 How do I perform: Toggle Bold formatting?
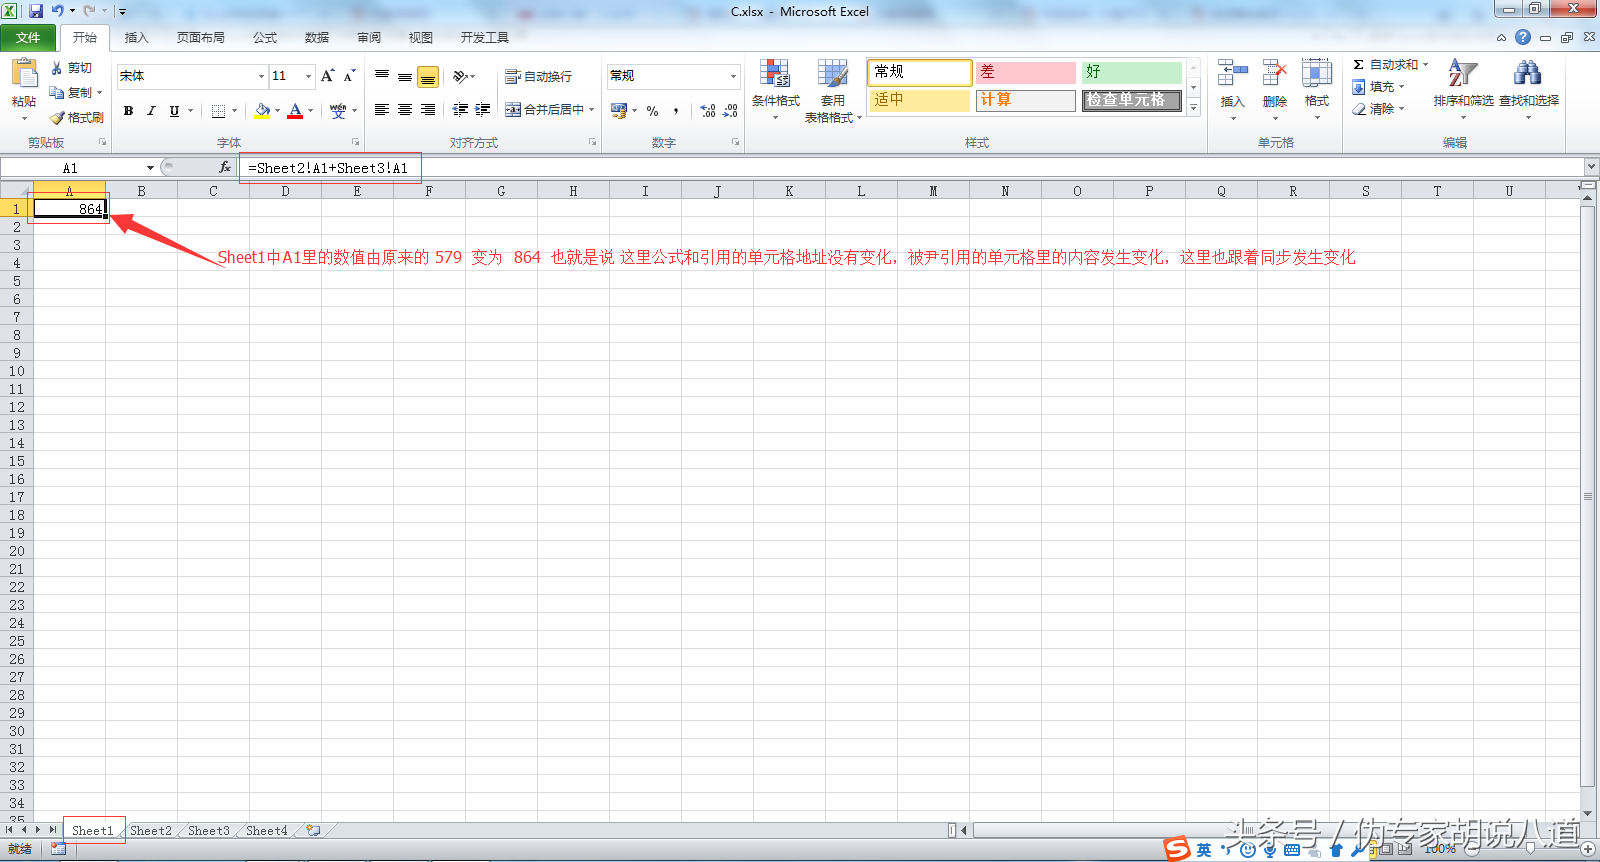point(128,111)
